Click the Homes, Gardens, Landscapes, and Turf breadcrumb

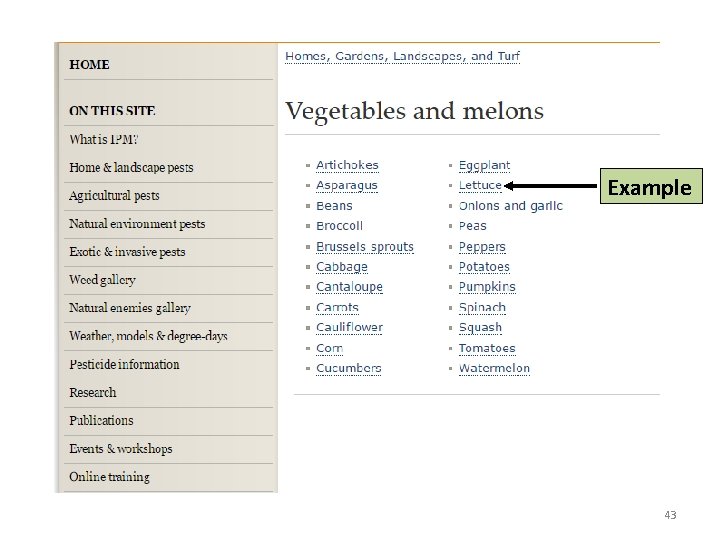click(402, 56)
